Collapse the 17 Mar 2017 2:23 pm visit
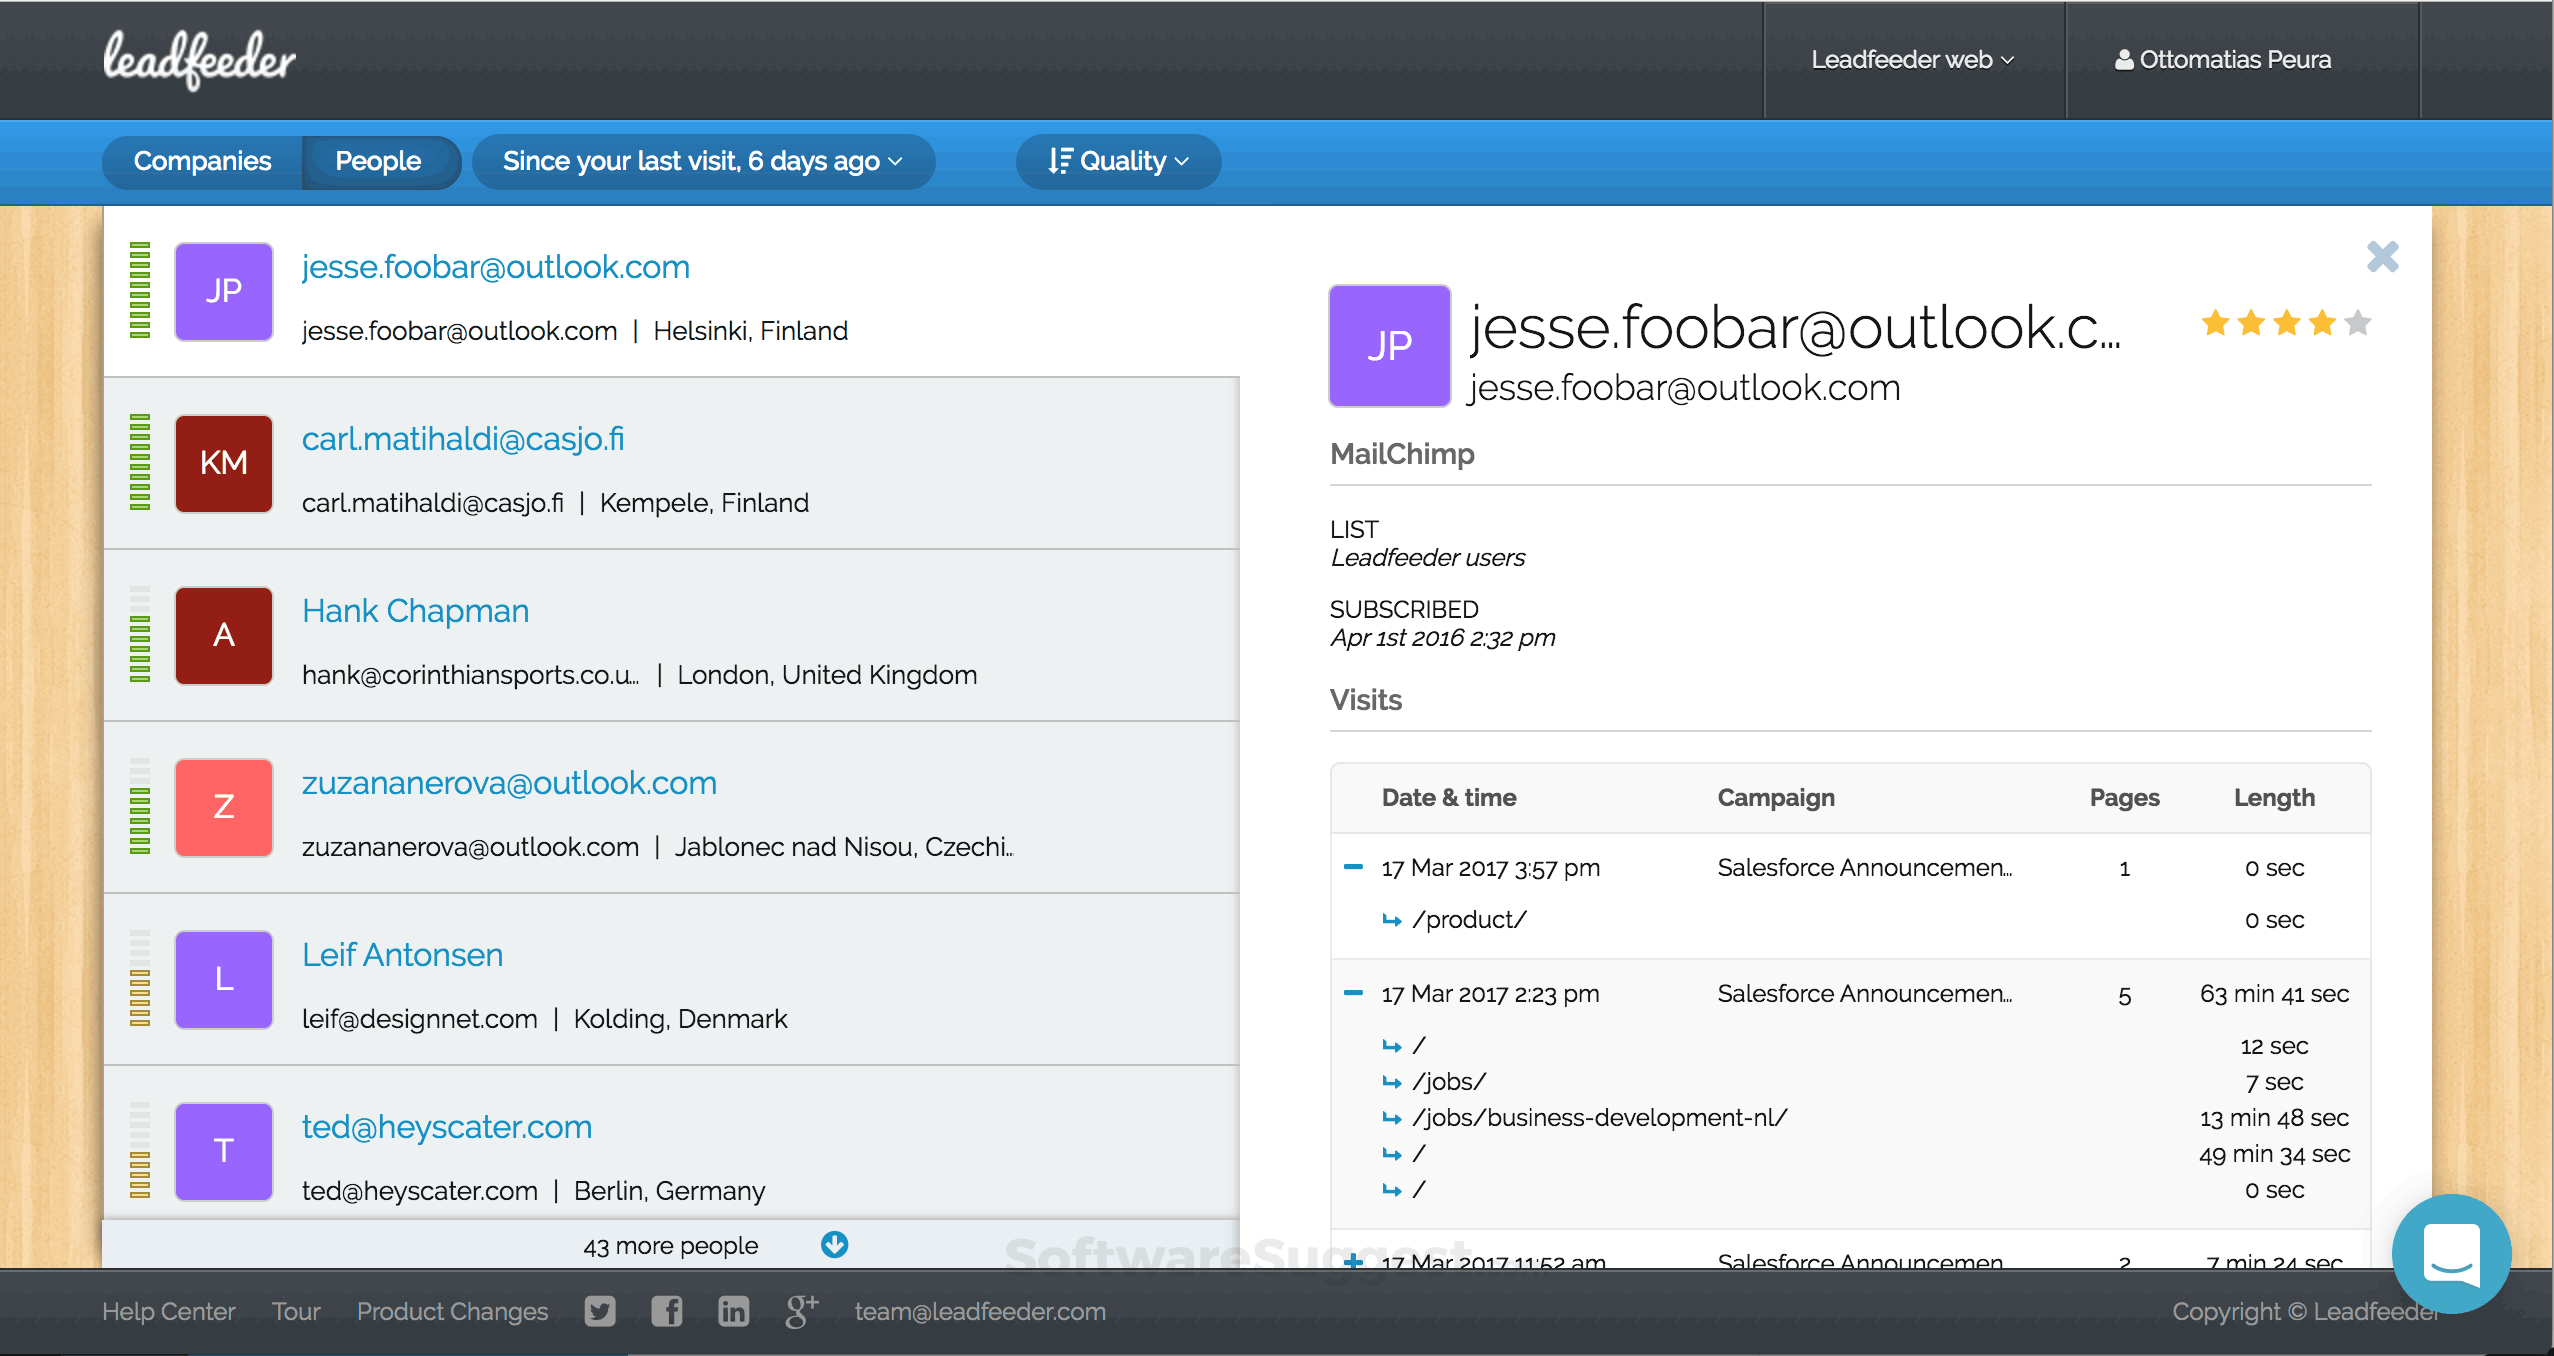The image size is (2554, 1356). tap(1354, 993)
